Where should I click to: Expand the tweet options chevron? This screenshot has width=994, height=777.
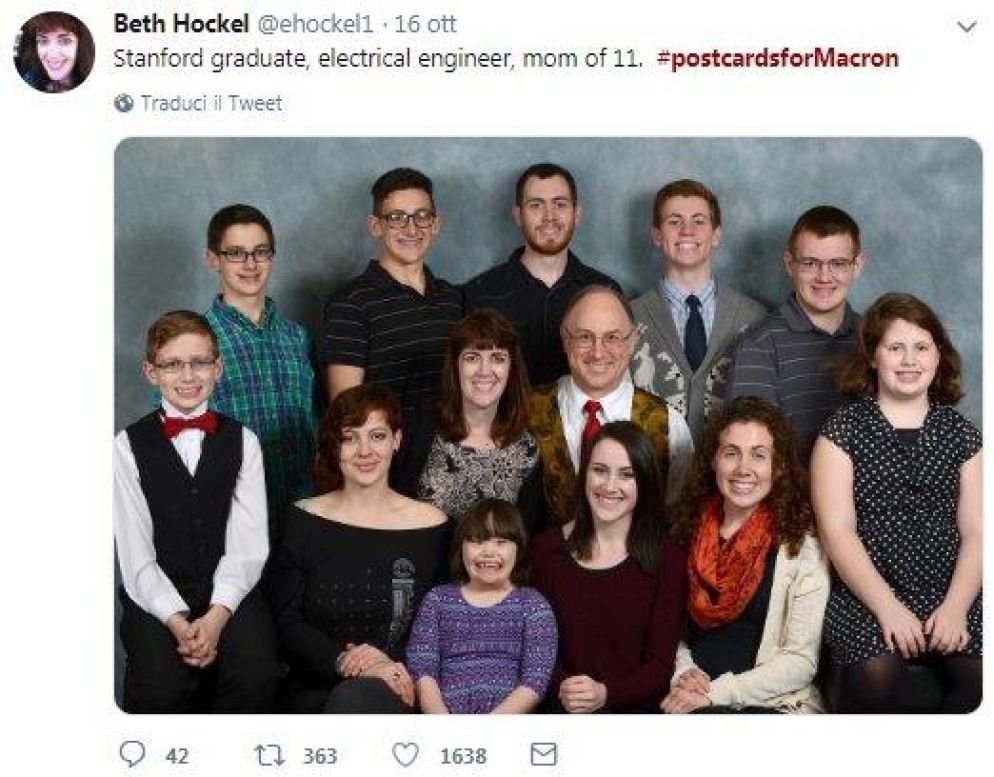pos(966,28)
